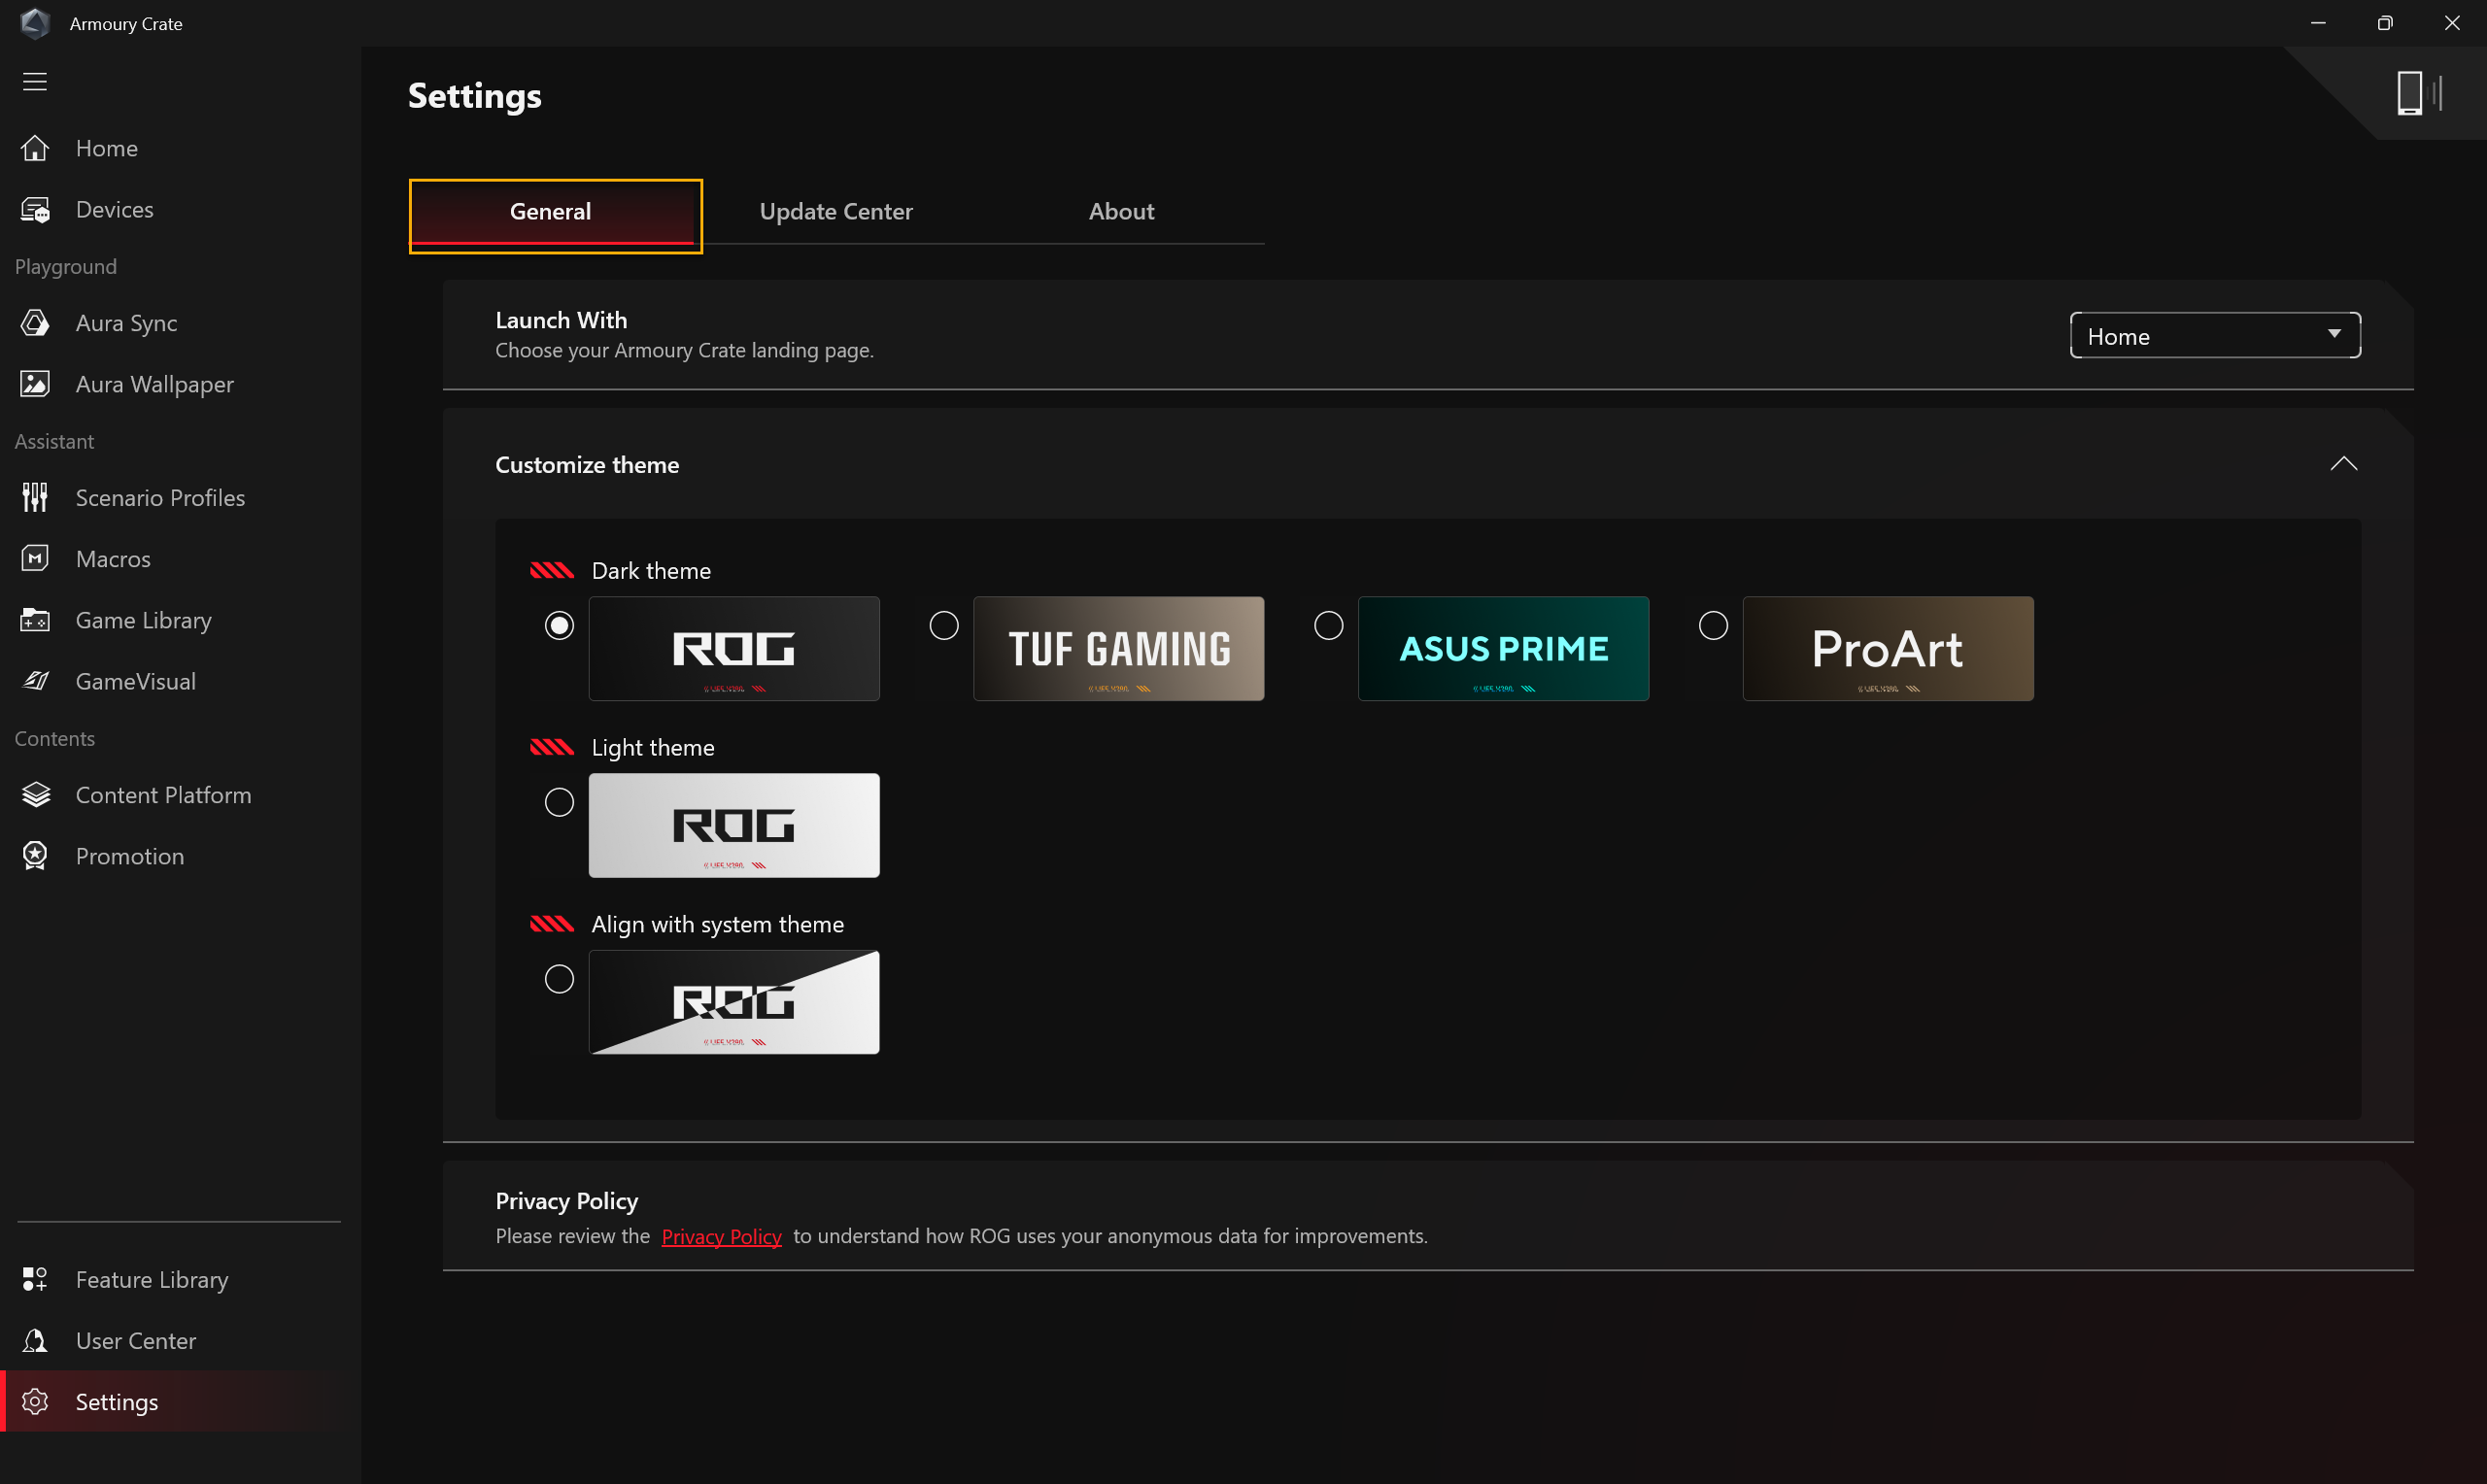Image resolution: width=2487 pixels, height=1484 pixels.
Task: Open Scenario Profiles in the sidebar
Action: tap(160, 497)
